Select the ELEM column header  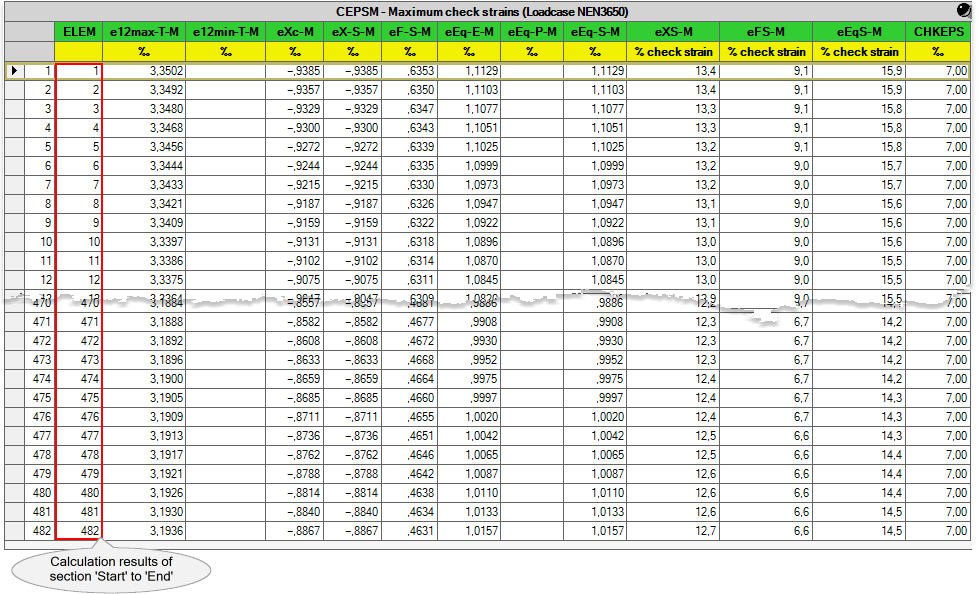point(79,32)
